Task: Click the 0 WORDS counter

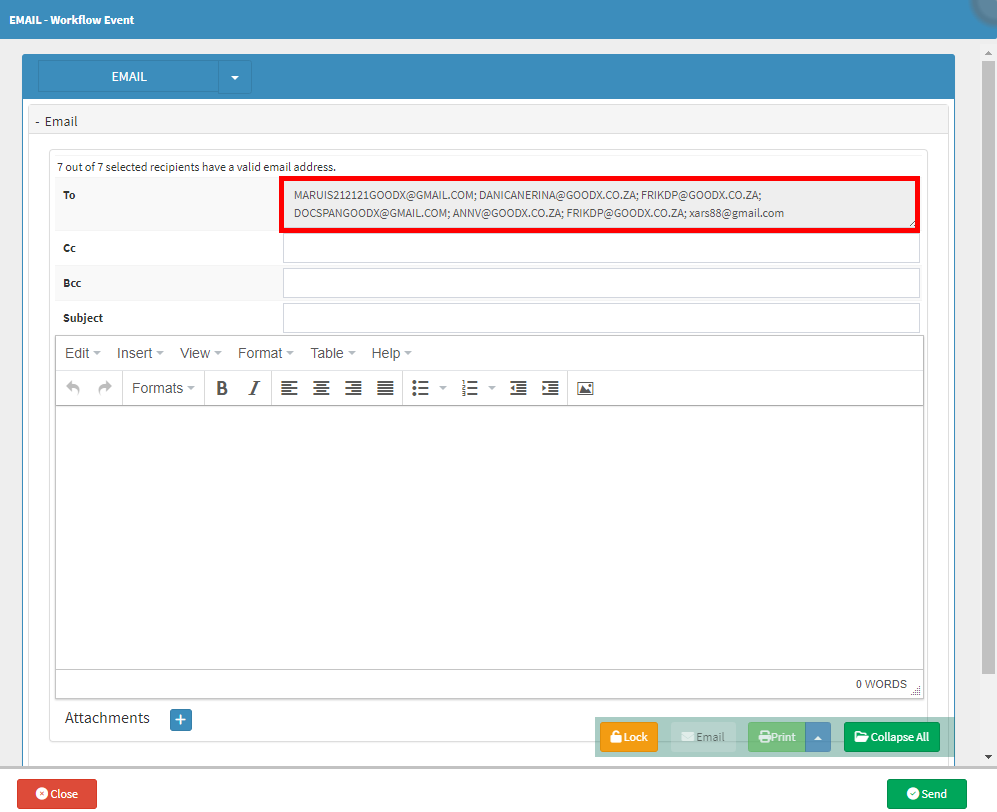Action: click(881, 684)
